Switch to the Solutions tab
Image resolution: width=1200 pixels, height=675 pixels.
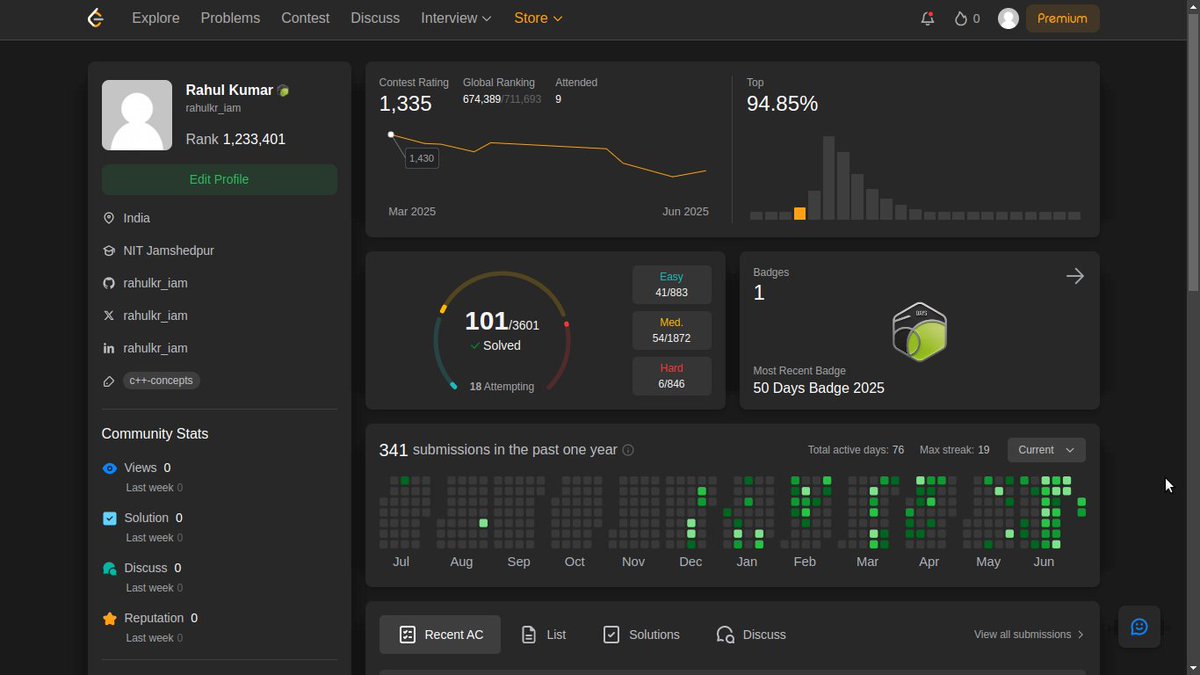(641, 635)
